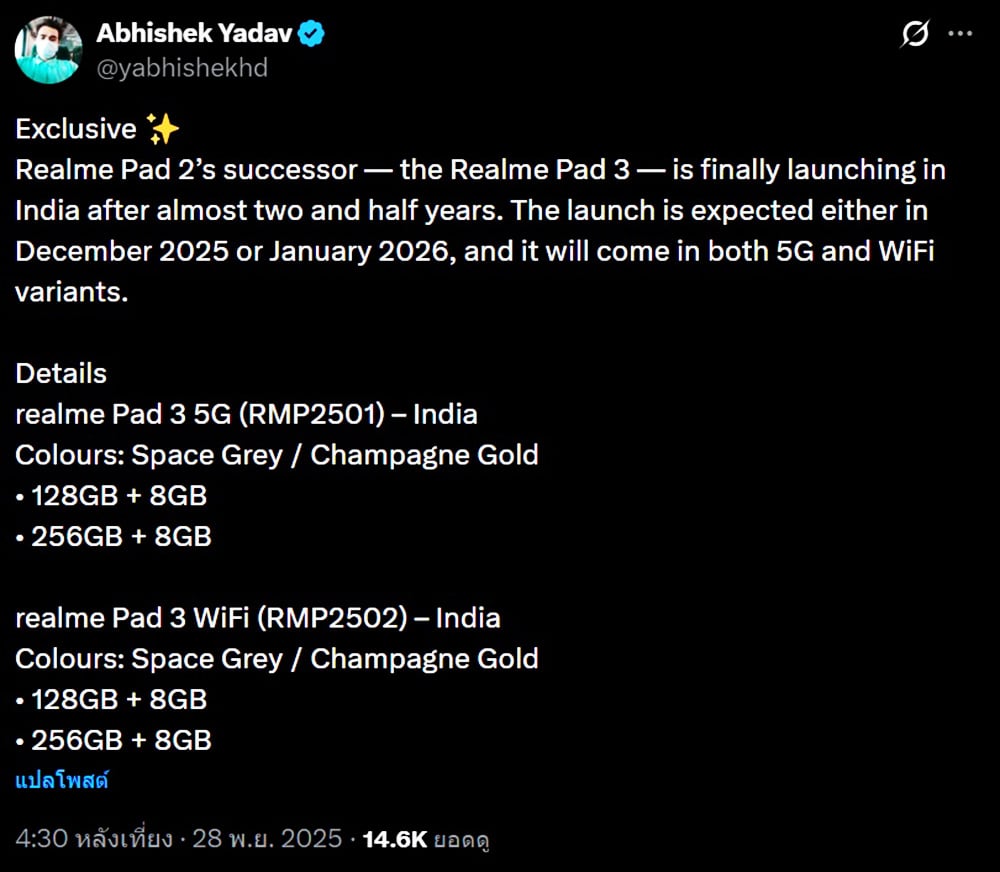Open the @yabhishekhd handle
The height and width of the screenshot is (872, 1000).
pyautogui.click(x=182, y=68)
